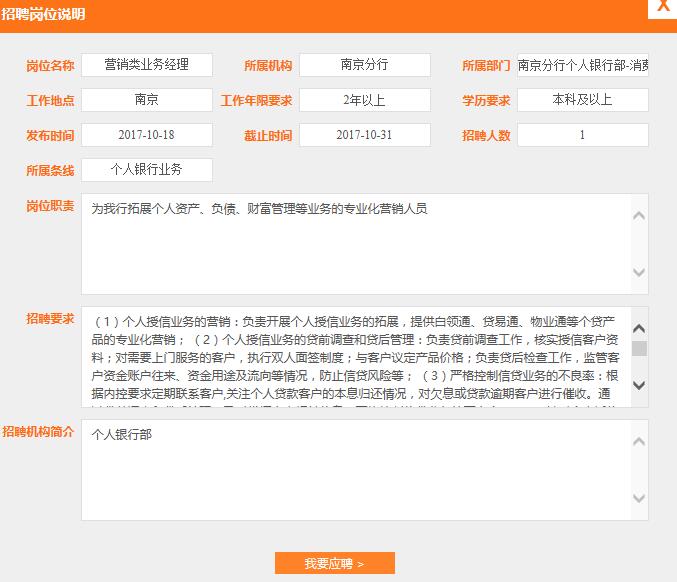Focus the 所属部门 field
The height and width of the screenshot is (582, 677).
pos(582,65)
